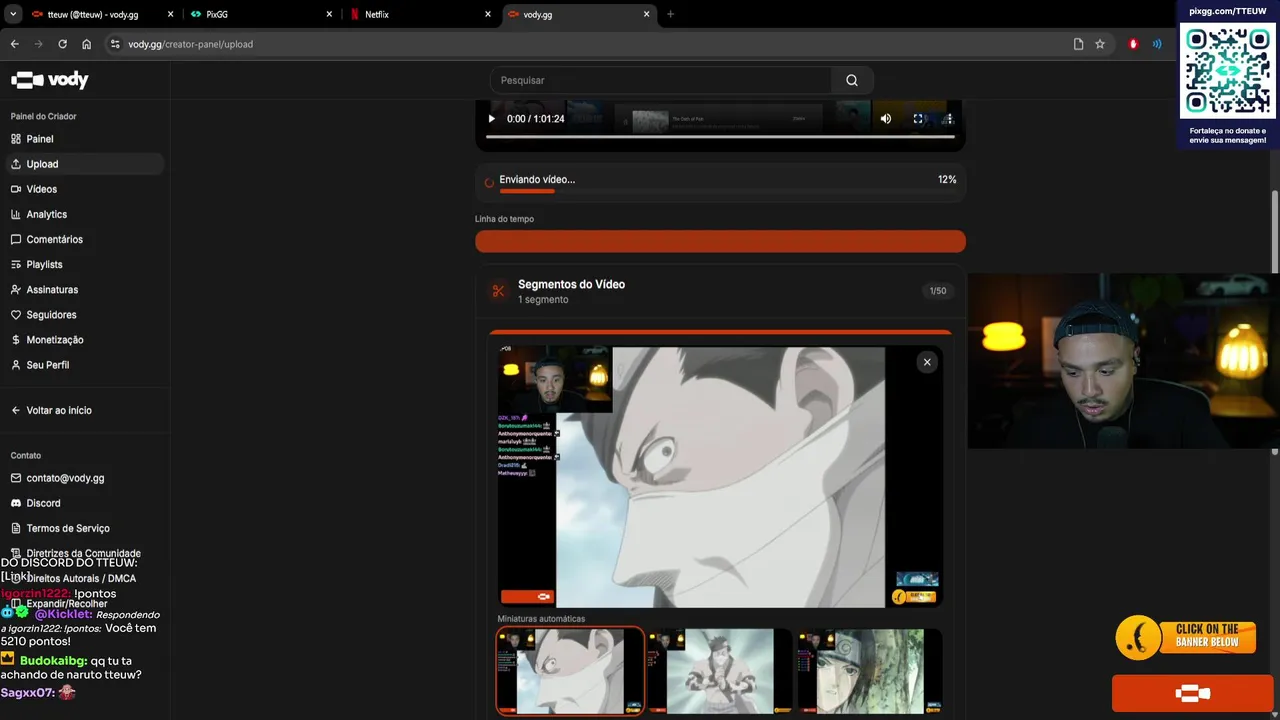
Task: Click the Click on the banner below overlay
Action: pos(1186,638)
